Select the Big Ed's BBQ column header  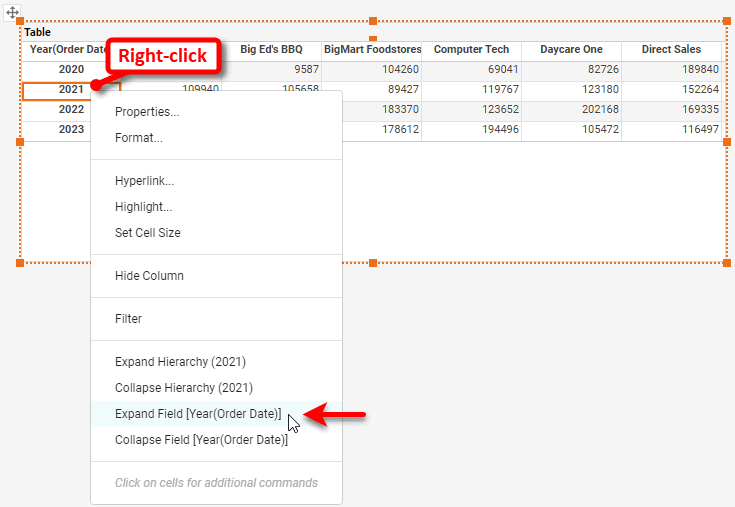[x=271, y=50]
